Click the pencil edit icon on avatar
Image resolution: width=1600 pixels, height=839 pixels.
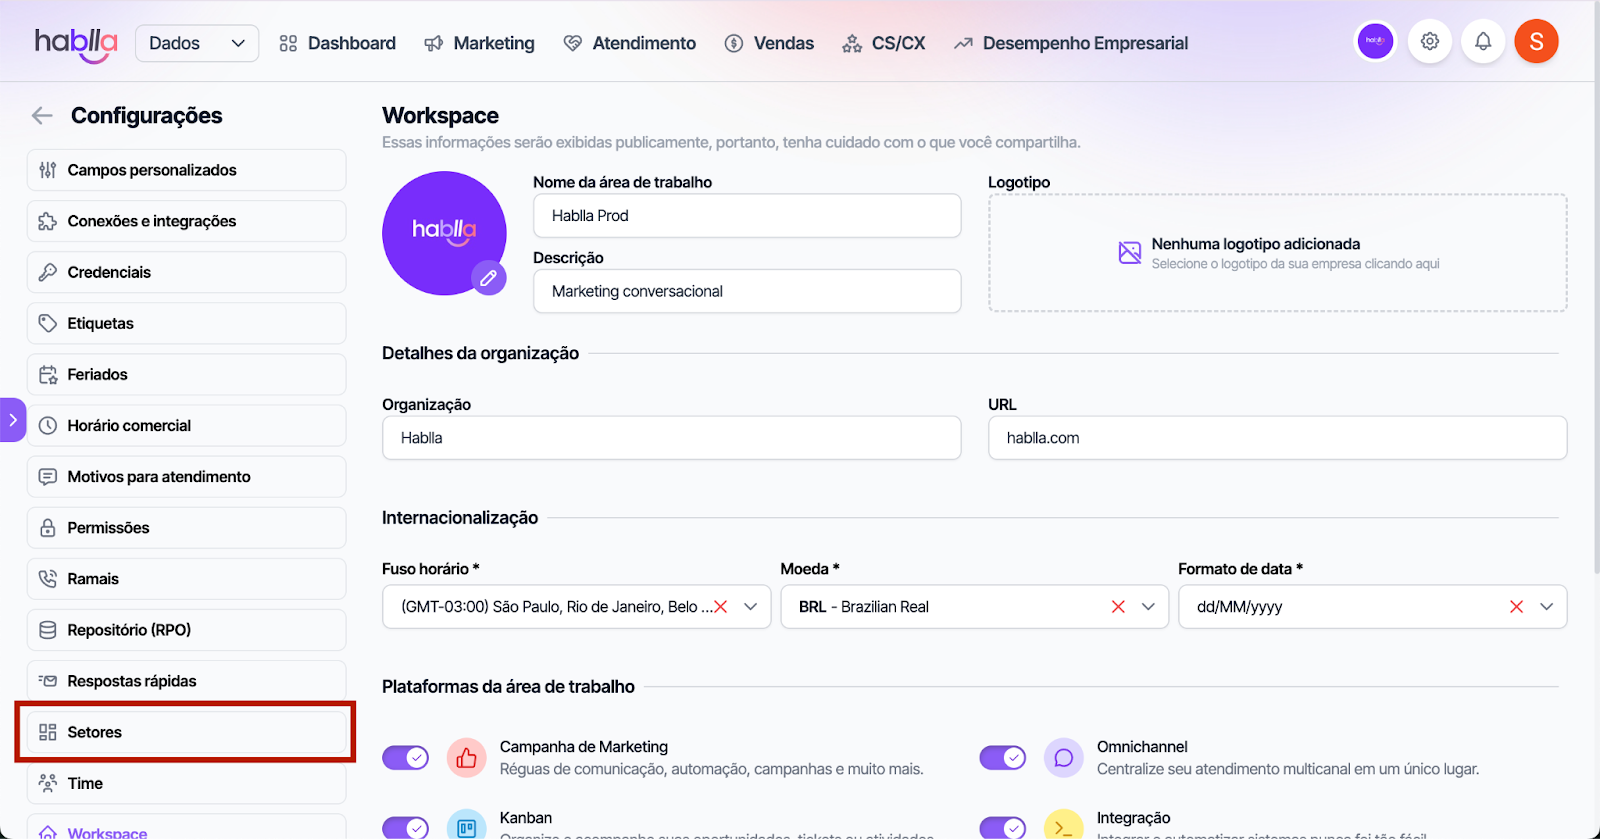click(x=488, y=278)
